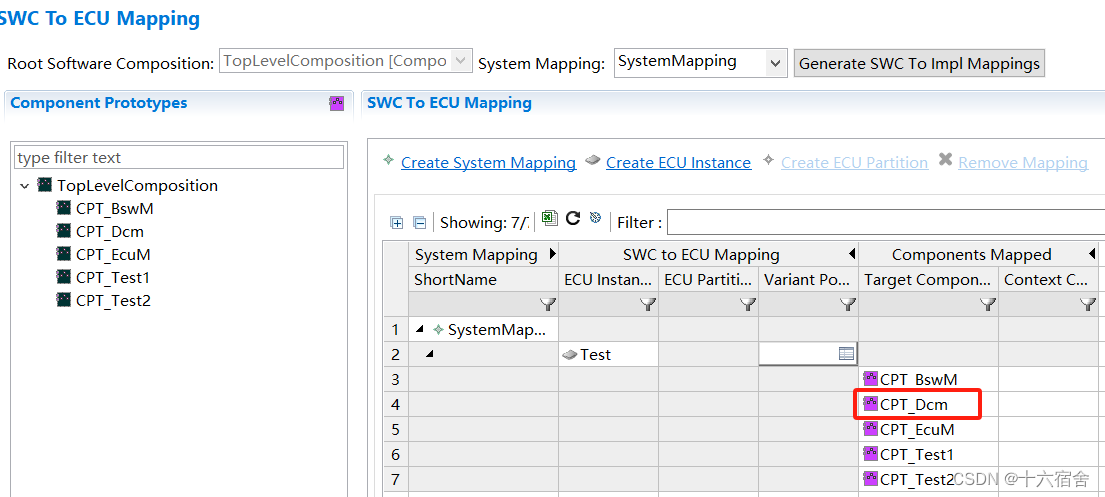Click the TopLevelComposition tree node icon
Screen dimensions: 1105x497
[45, 185]
